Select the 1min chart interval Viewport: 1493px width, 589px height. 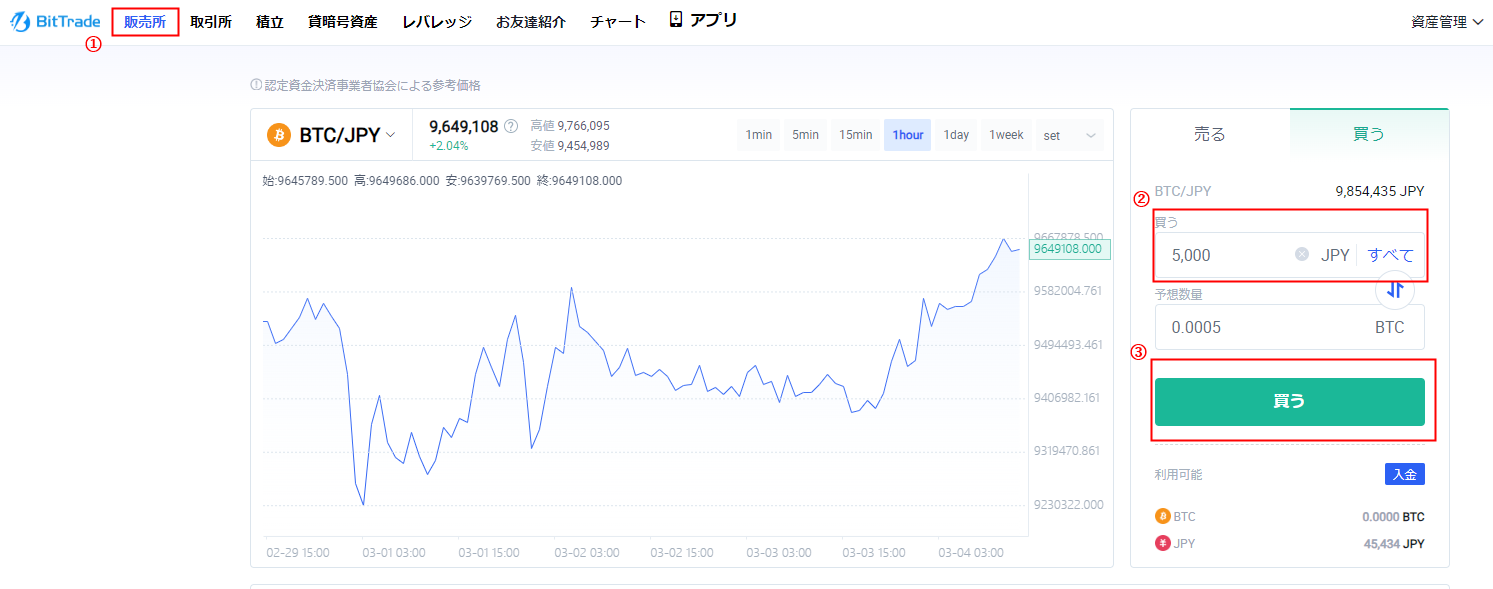(760, 135)
